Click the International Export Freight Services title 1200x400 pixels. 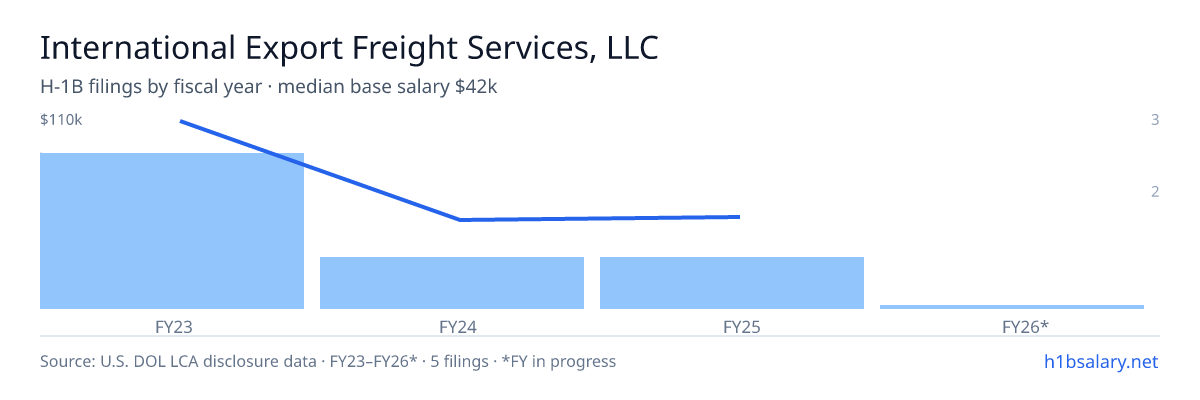pos(349,49)
